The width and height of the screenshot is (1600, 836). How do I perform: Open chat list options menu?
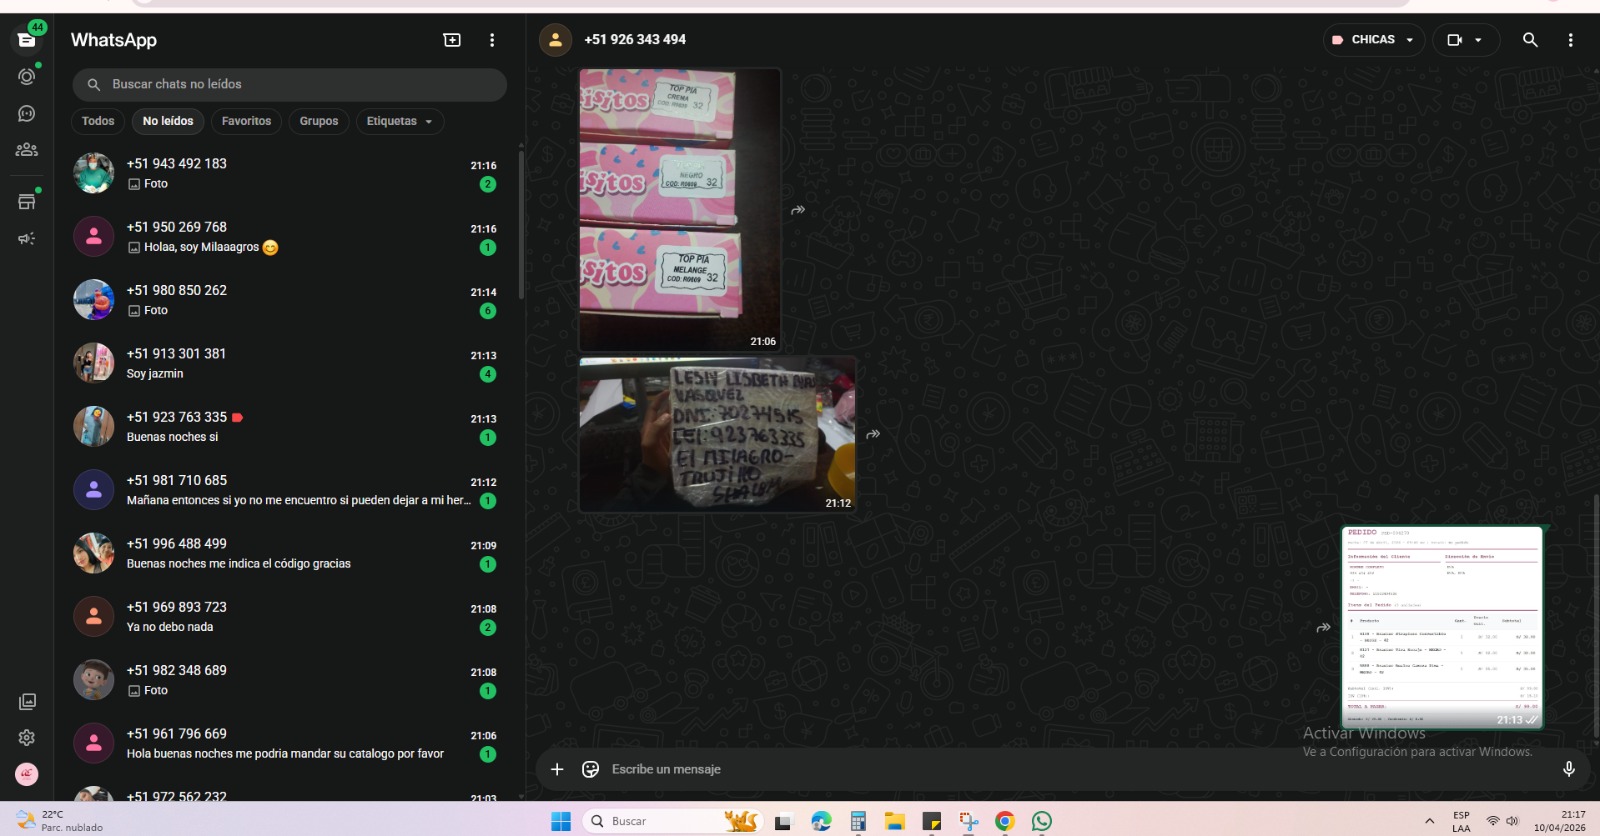[x=492, y=40]
